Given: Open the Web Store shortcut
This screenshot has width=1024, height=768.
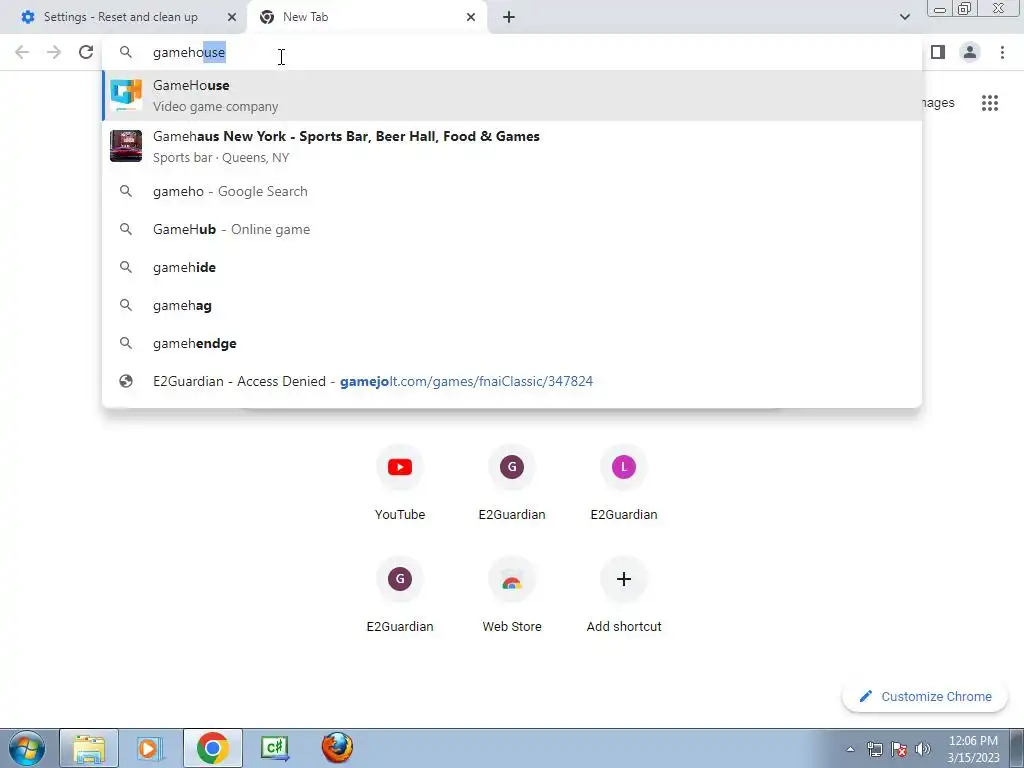Looking at the screenshot, I should point(512,594).
